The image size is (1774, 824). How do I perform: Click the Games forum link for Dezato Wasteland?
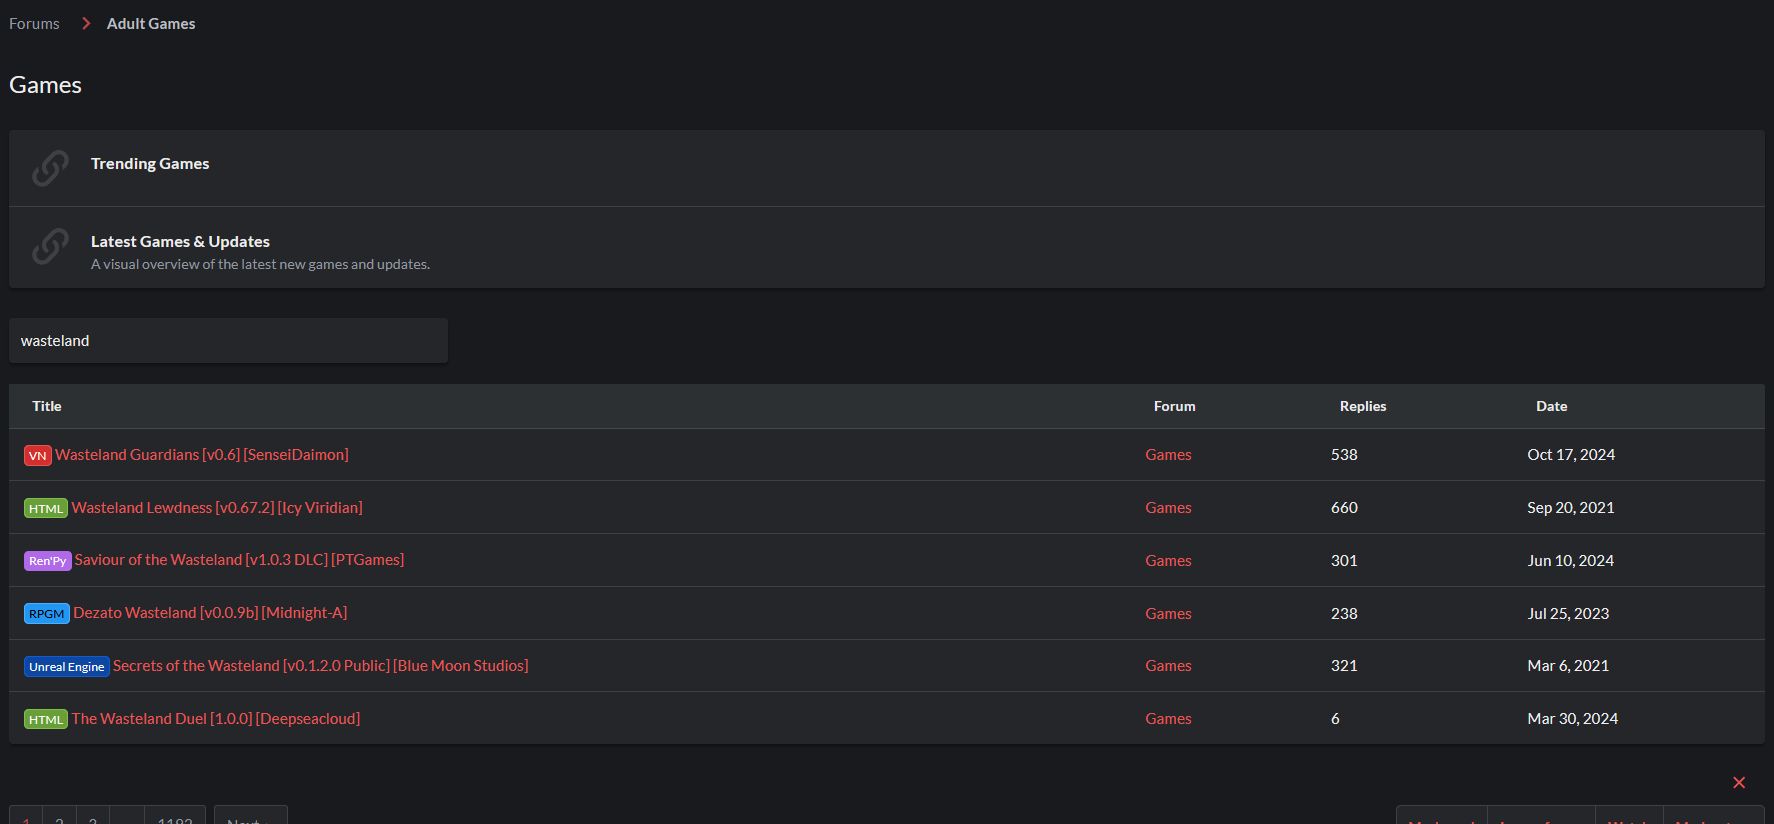[x=1168, y=613]
